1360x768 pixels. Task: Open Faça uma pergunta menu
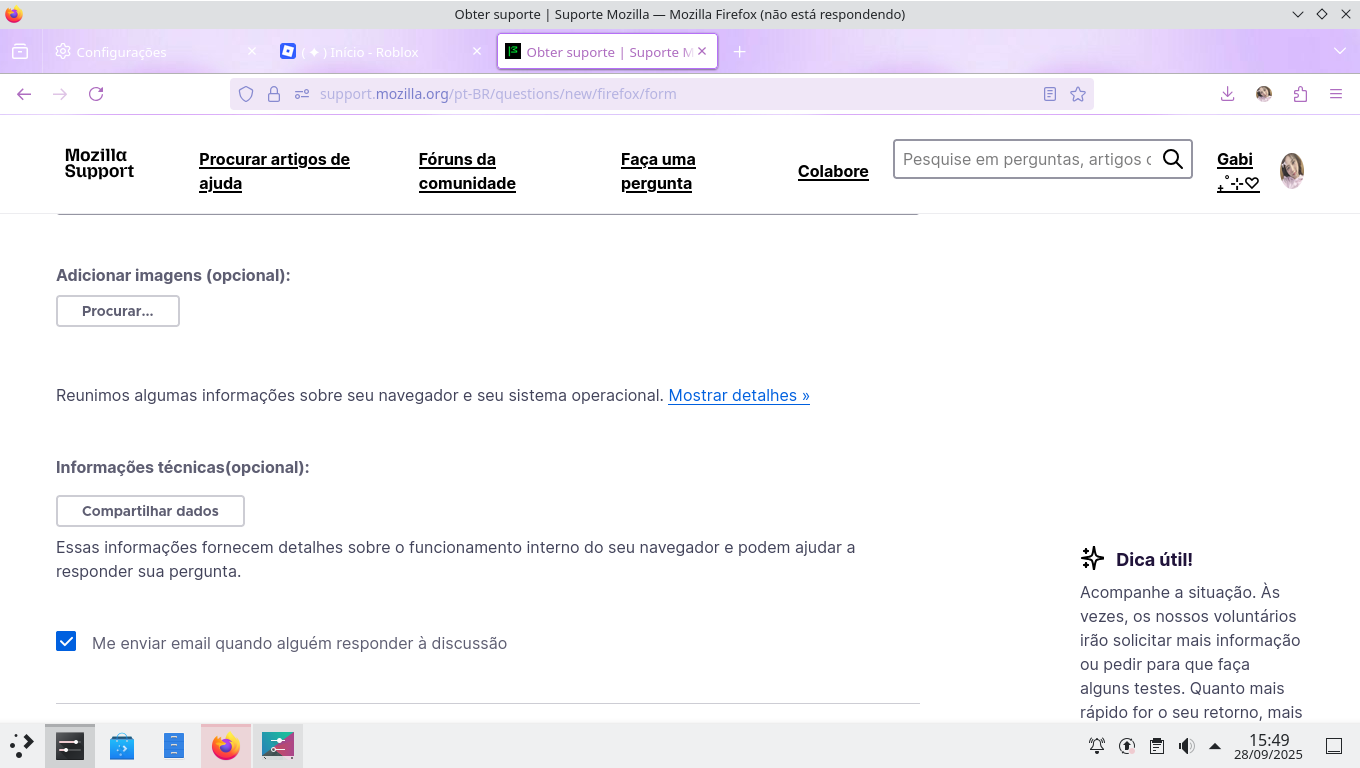pyautogui.click(x=658, y=171)
